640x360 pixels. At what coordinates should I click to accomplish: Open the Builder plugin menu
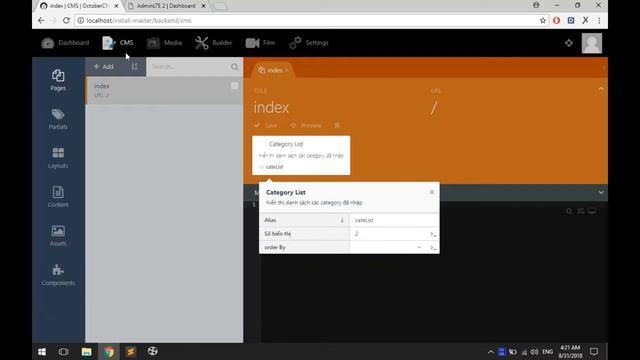(213, 43)
